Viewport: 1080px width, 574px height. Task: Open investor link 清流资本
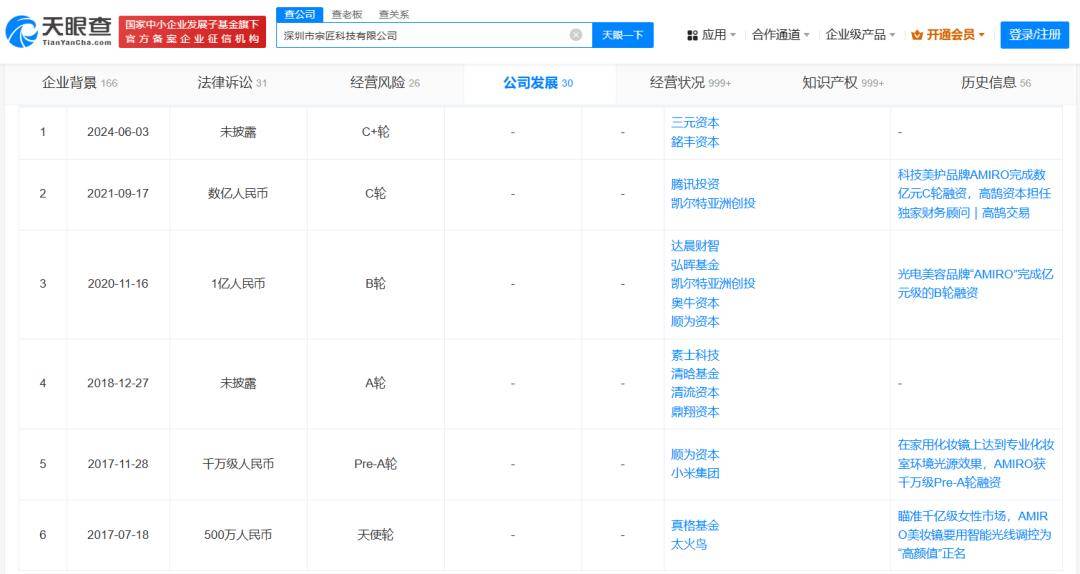695,392
